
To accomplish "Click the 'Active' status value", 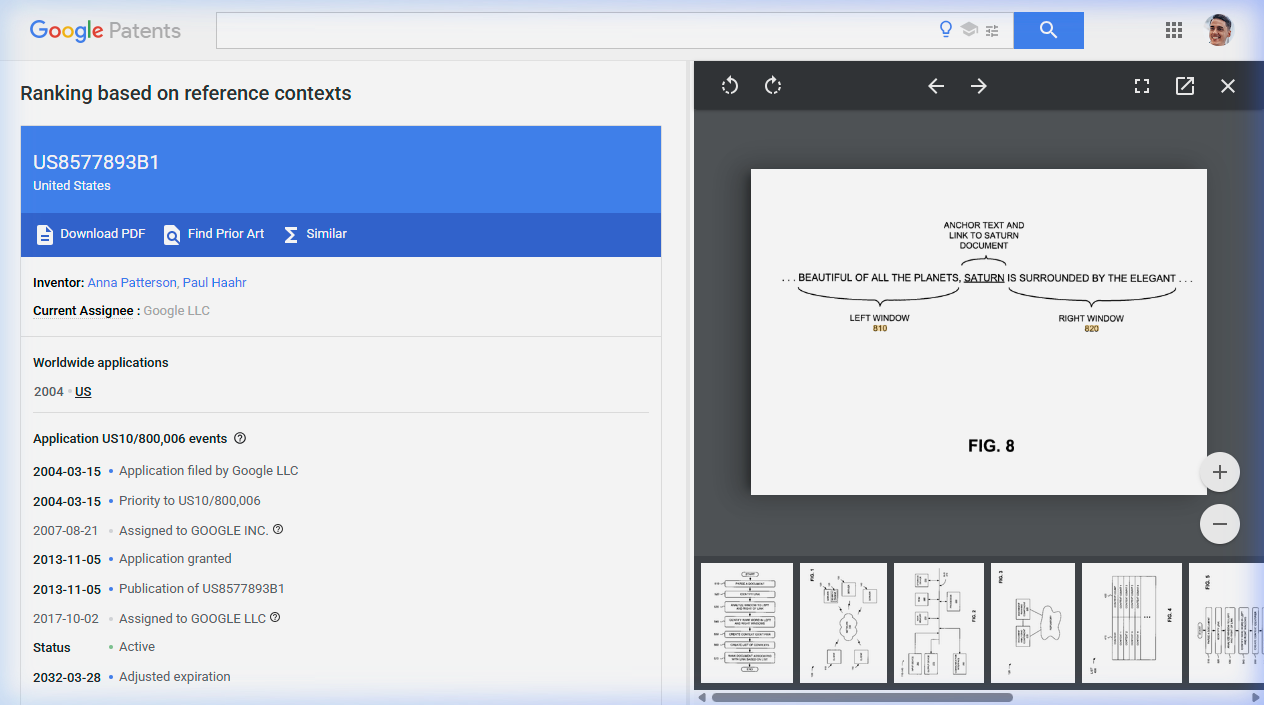I will point(137,647).
